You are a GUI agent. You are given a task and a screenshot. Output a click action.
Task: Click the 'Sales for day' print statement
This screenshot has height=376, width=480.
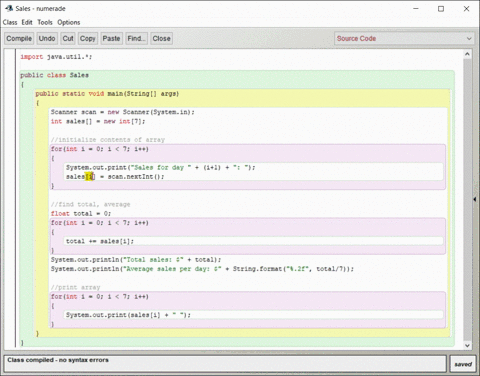pos(160,167)
